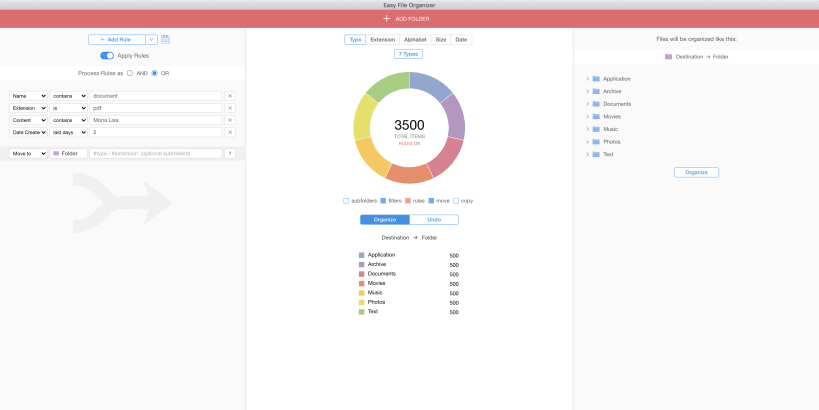Viewport: 819px width, 410px height.
Task: Toggle the rules checkbox
Action: 407,201
